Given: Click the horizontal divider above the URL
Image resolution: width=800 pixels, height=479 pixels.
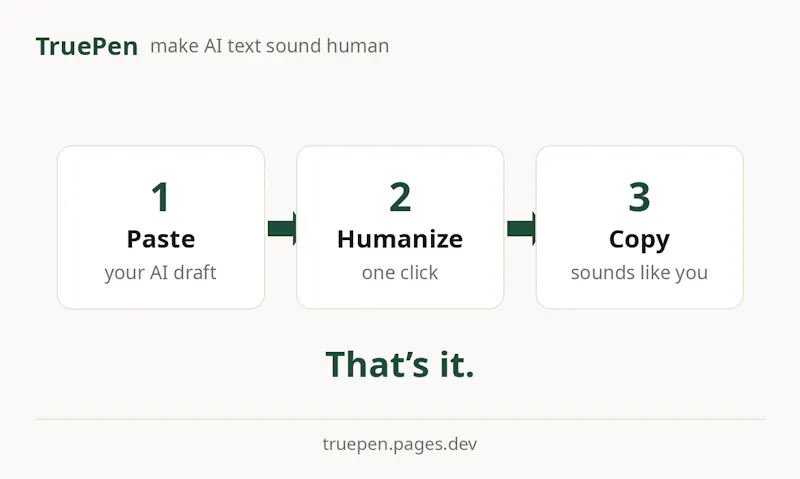Looking at the screenshot, I should click(x=401, y=419).
